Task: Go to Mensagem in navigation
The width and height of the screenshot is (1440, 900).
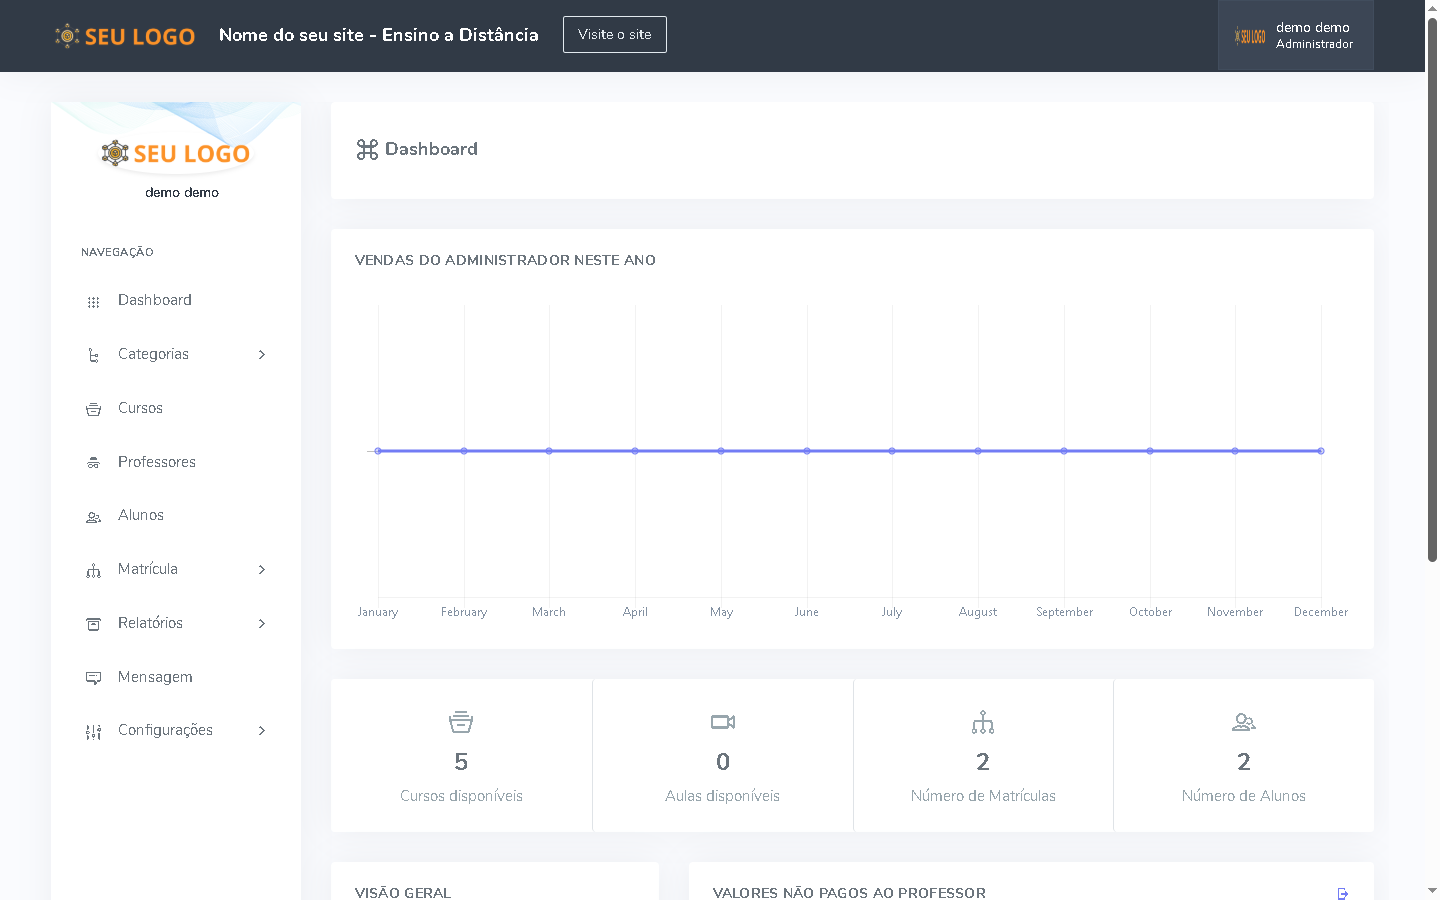Action: [x=155, y=677]
